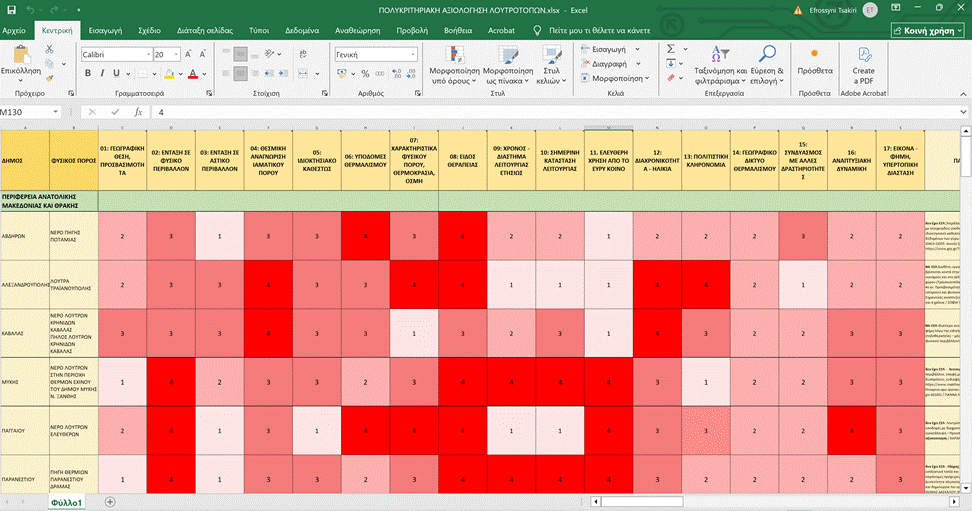Open Στυλ κελιών dropdown
The width and height of the screenshot is (972, 511).
(551, 65)
